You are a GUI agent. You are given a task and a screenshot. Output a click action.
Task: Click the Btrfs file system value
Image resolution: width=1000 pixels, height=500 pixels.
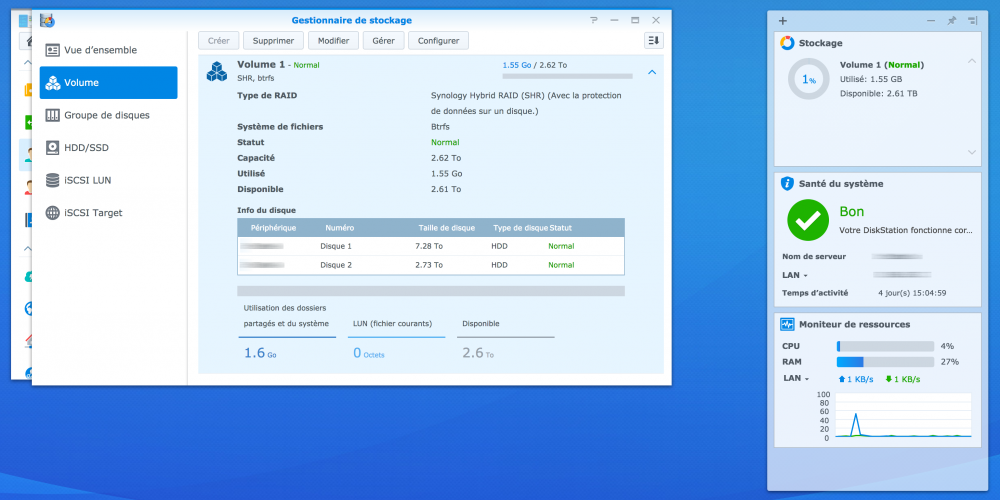click(x=440, y=127)
